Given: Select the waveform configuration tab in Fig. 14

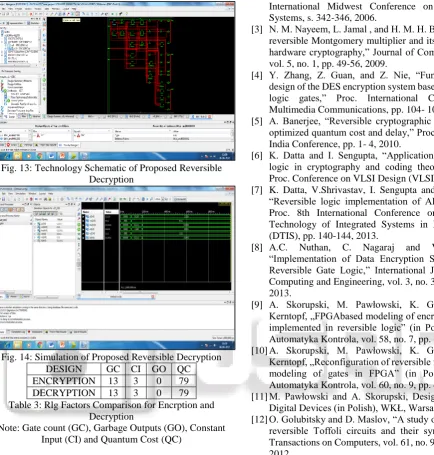Looking at the screenshot, I should click(x=116, y=296).
